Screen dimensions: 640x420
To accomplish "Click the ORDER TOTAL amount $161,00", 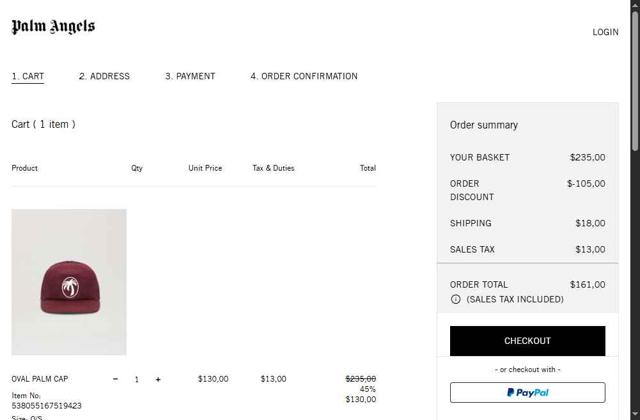I will [587, 285].
